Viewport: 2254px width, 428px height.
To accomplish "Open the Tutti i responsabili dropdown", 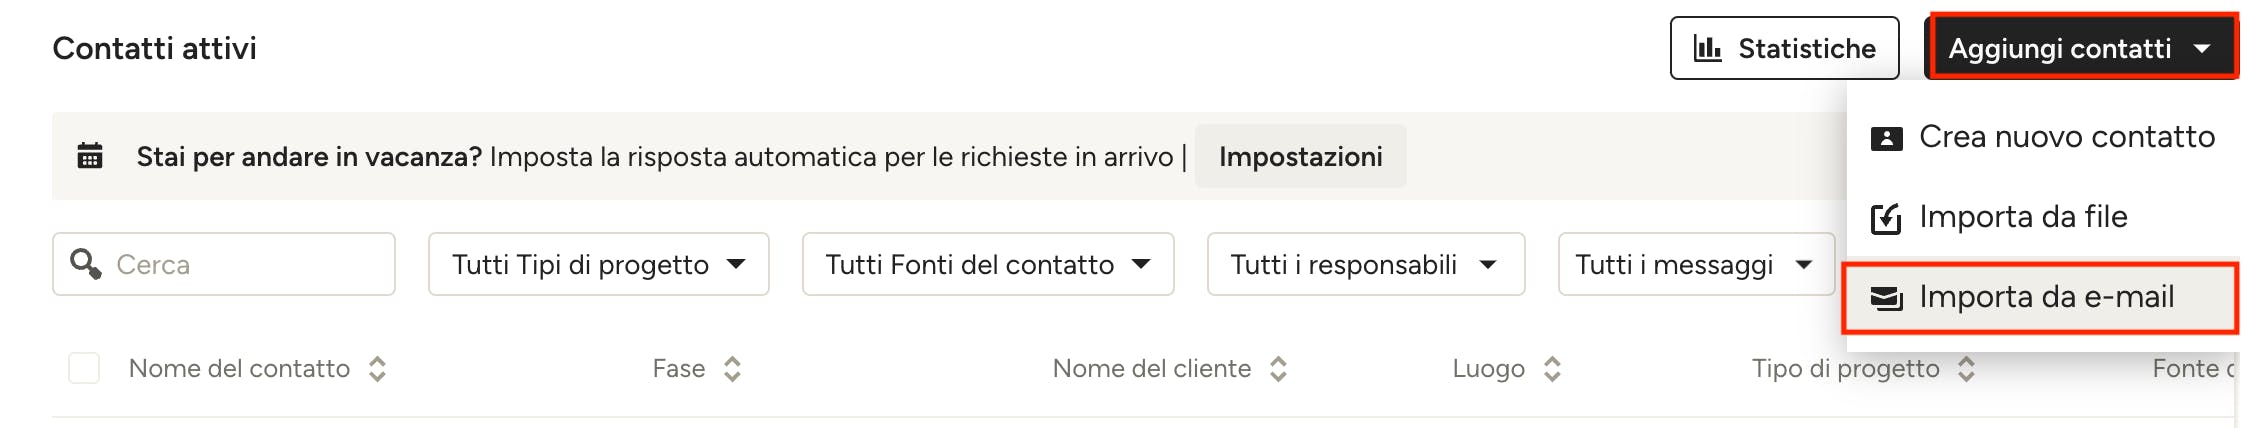I will 1365,264.
